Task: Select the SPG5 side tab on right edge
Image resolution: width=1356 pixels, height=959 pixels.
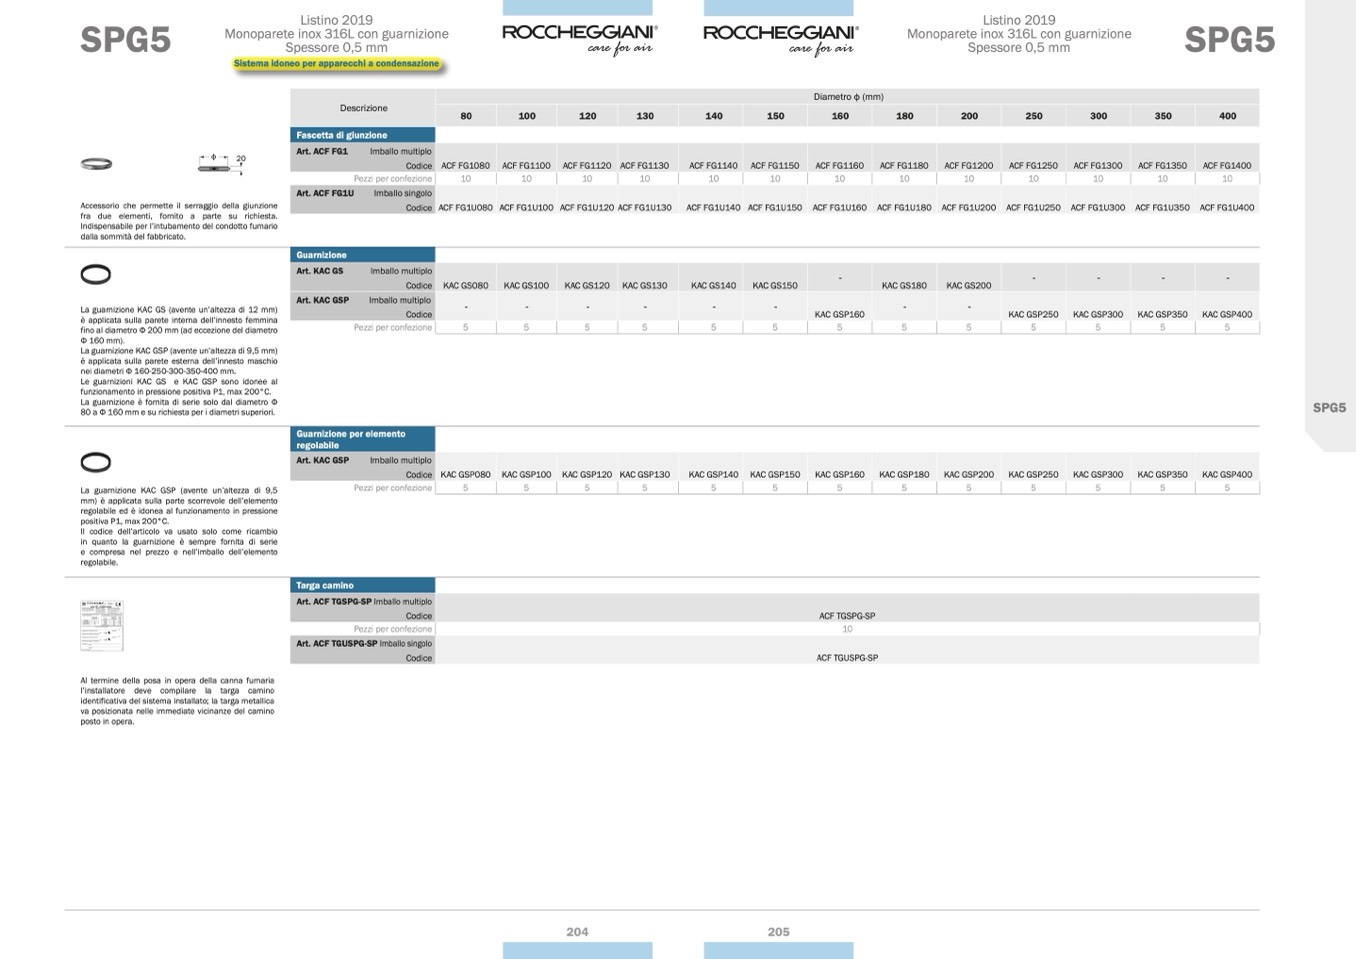Action: click(x=1329, y=408)
